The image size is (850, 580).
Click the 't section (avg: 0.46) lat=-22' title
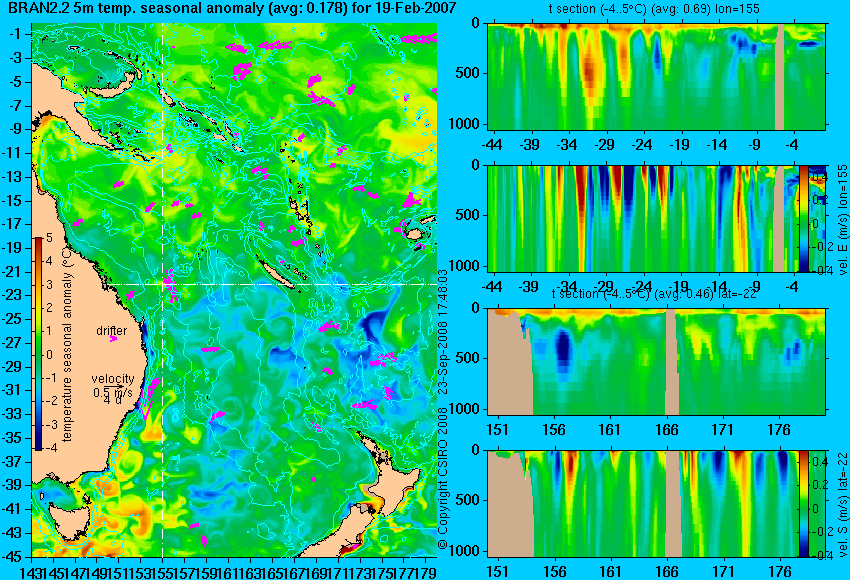click(x=654, y=294)
